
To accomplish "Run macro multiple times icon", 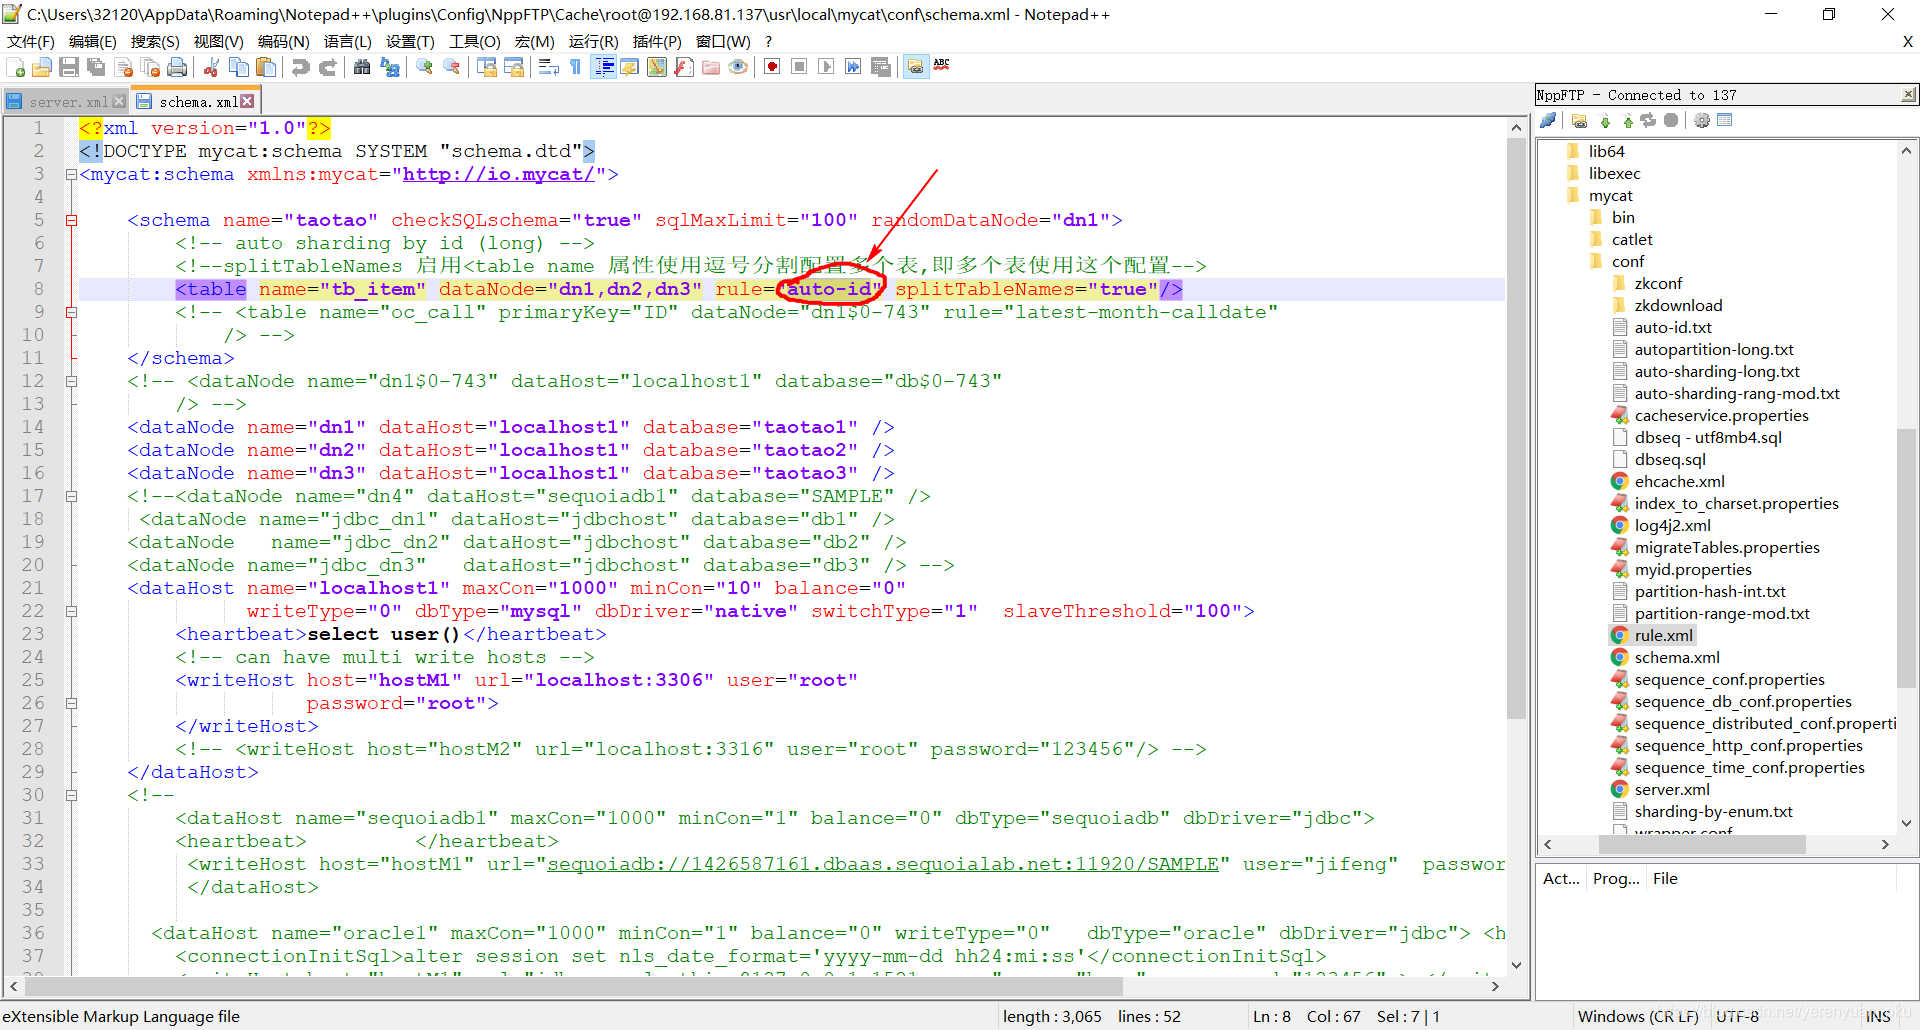I will point(853,67).
